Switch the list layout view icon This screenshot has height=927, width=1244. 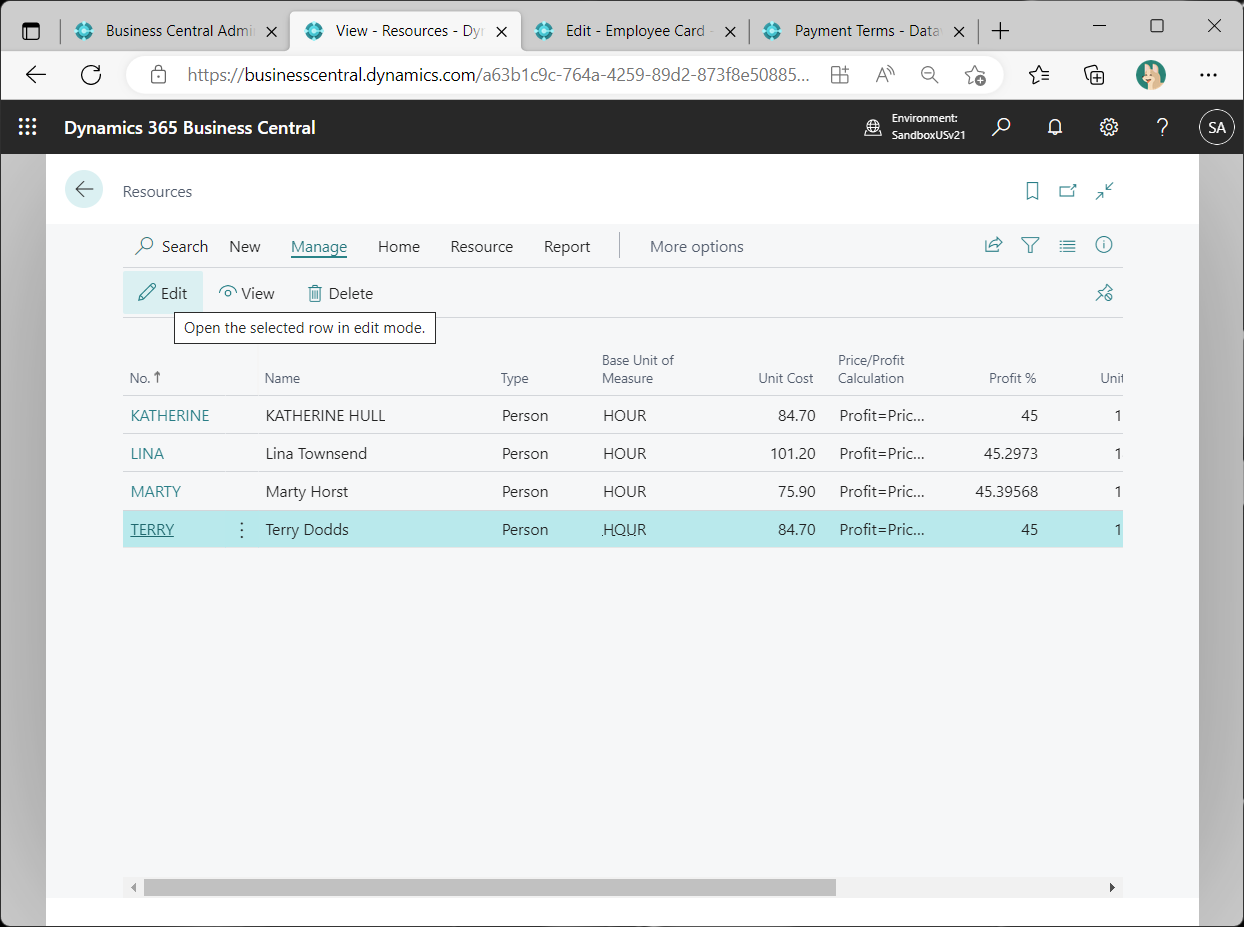coord(1067,245)
